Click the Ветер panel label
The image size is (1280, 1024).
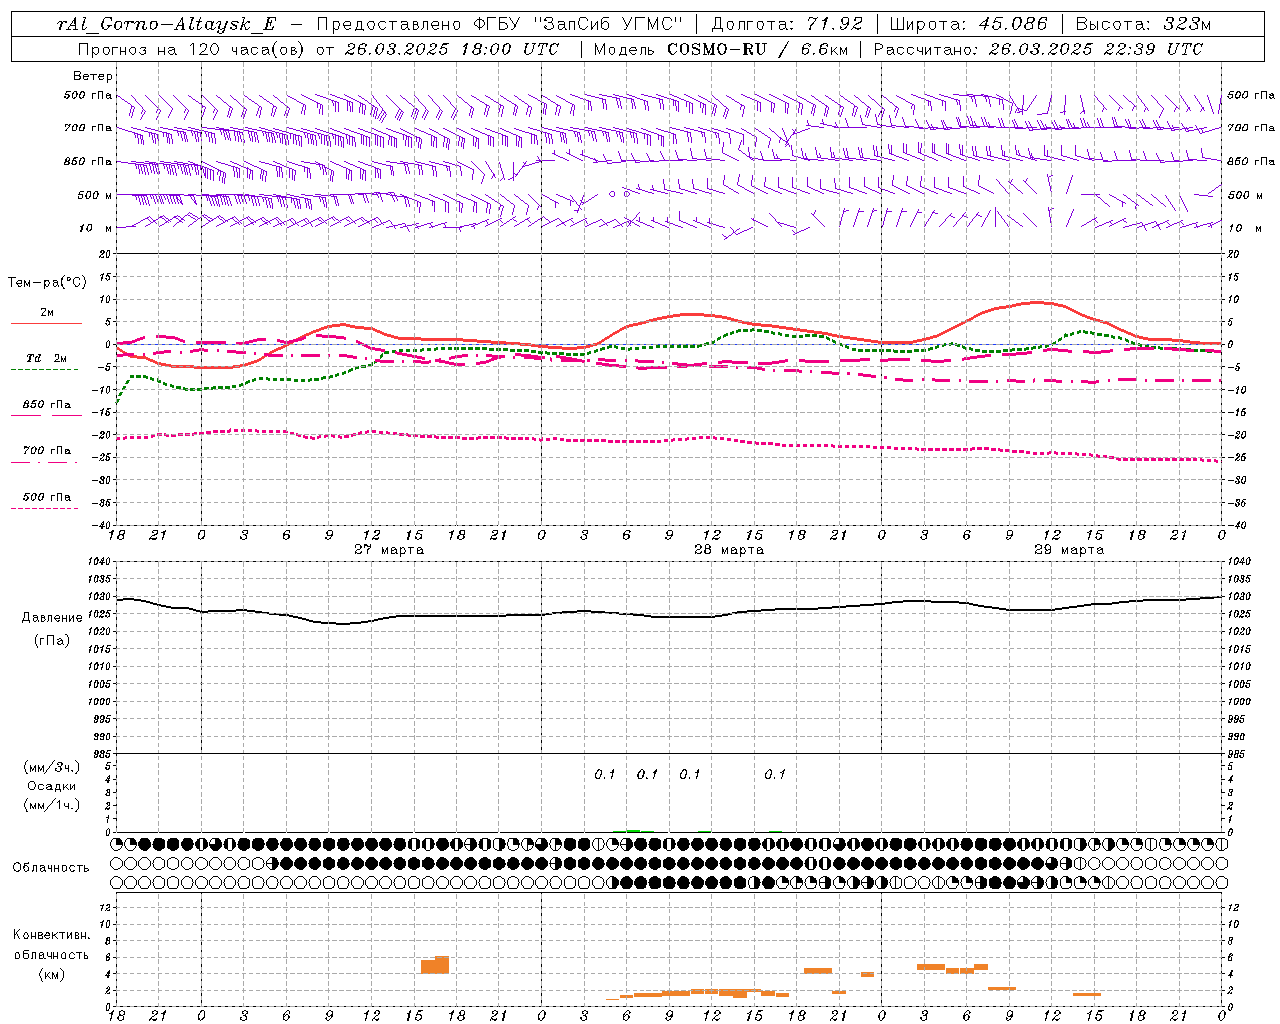click(92, 76)
